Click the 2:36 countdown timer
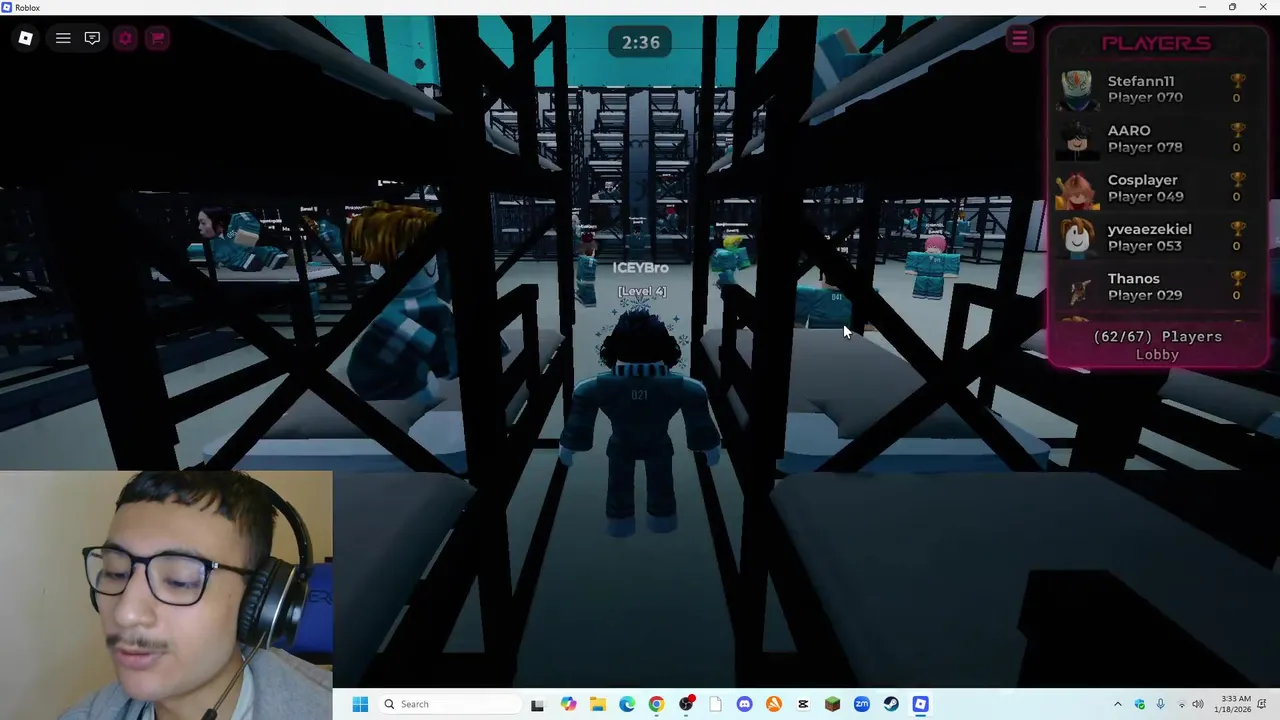The width and height of the screenshot is (1280, 720). [x=641, y=42]
